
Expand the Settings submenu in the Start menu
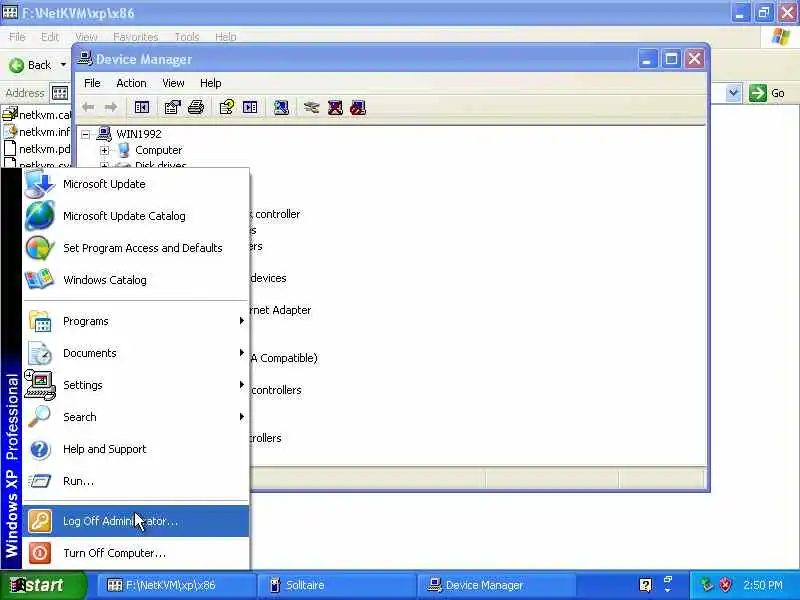[136, 385]
